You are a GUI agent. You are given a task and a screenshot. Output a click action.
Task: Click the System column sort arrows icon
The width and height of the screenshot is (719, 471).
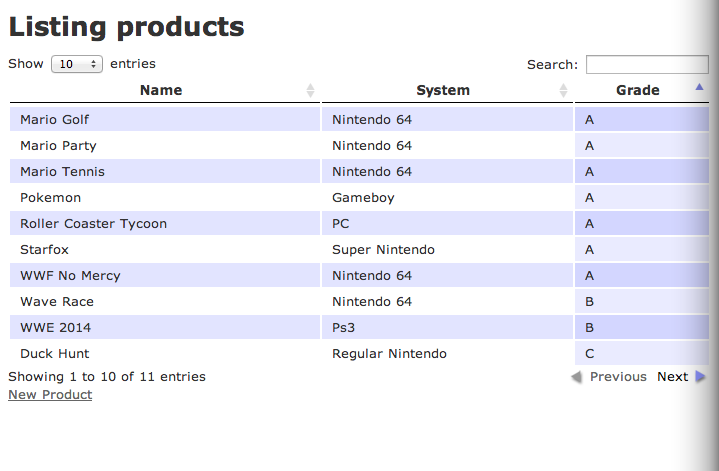[564, 90]
